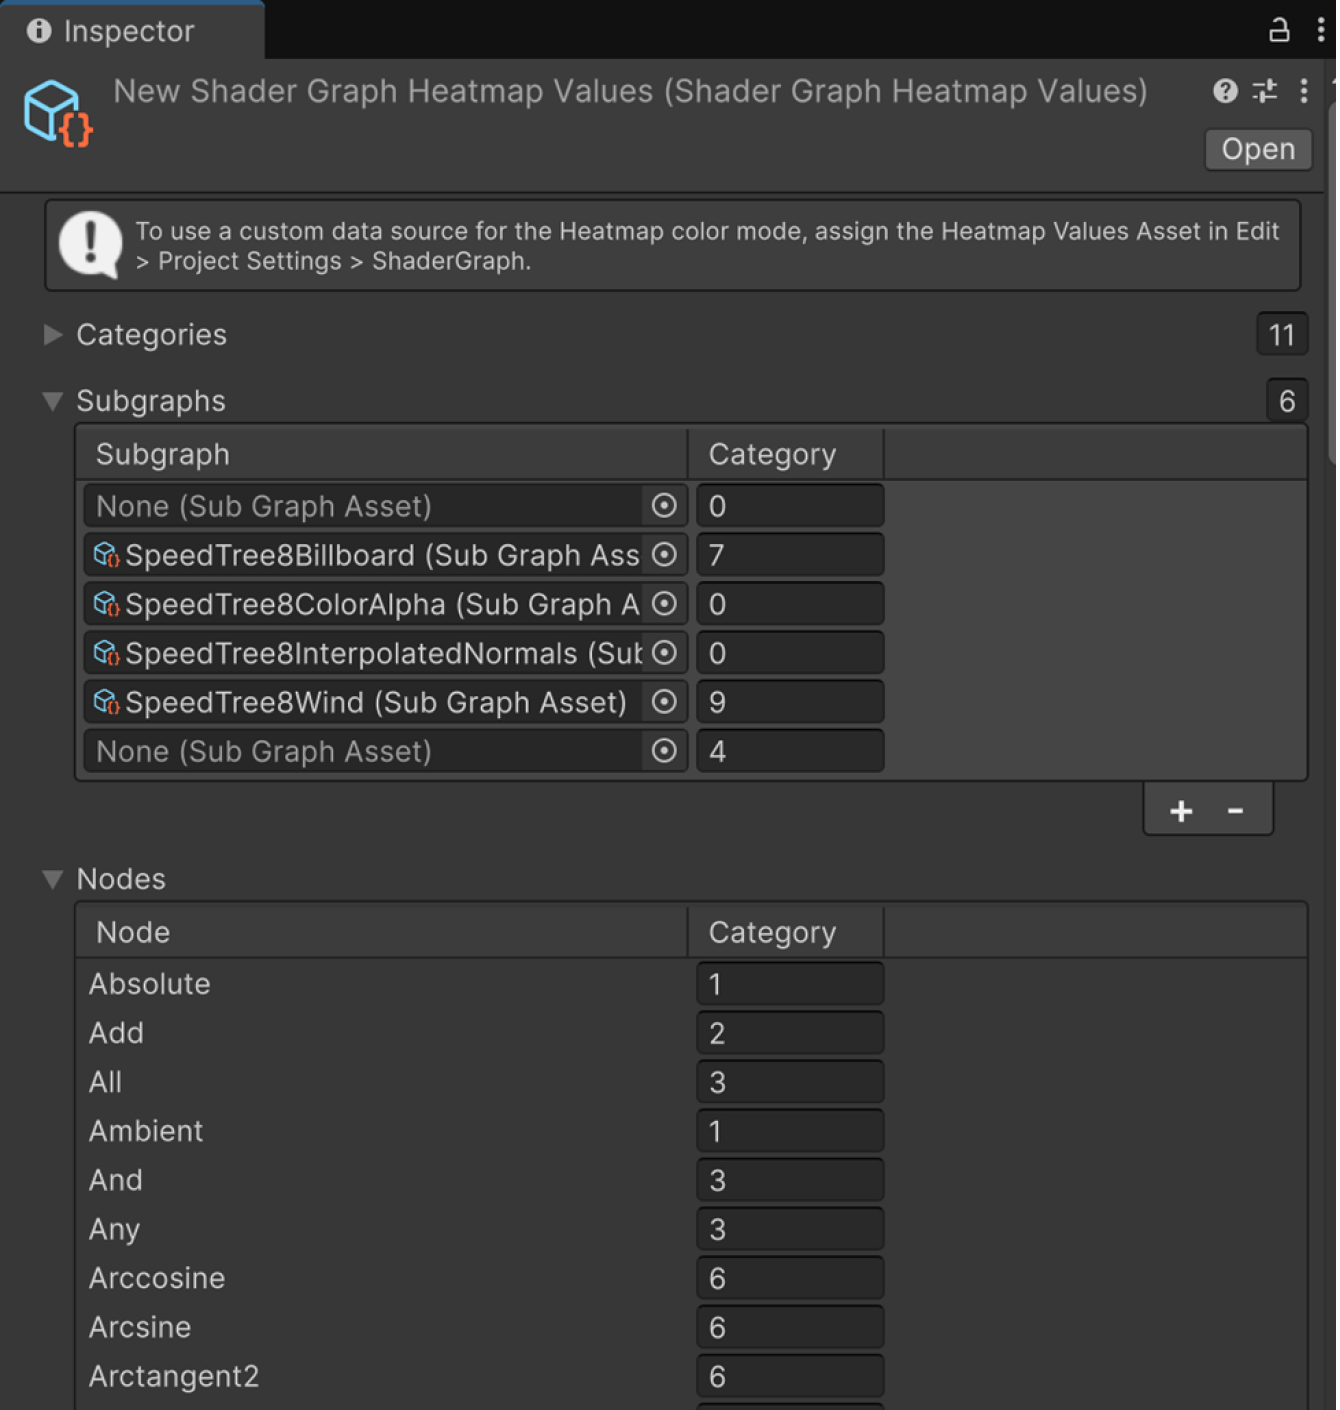
Task: Edit category value 7 for SpeedTree8Billboard
Action: tap(790, 555)
